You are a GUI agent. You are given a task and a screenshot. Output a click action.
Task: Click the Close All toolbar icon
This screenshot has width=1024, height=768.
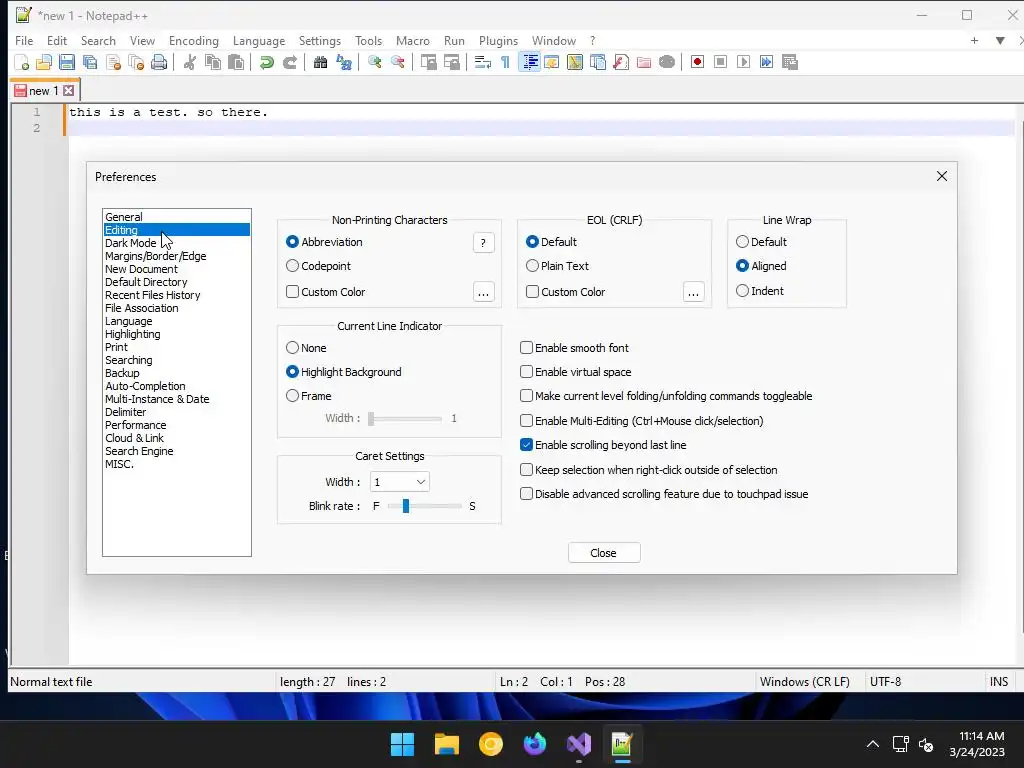click(x=136, y=62)
